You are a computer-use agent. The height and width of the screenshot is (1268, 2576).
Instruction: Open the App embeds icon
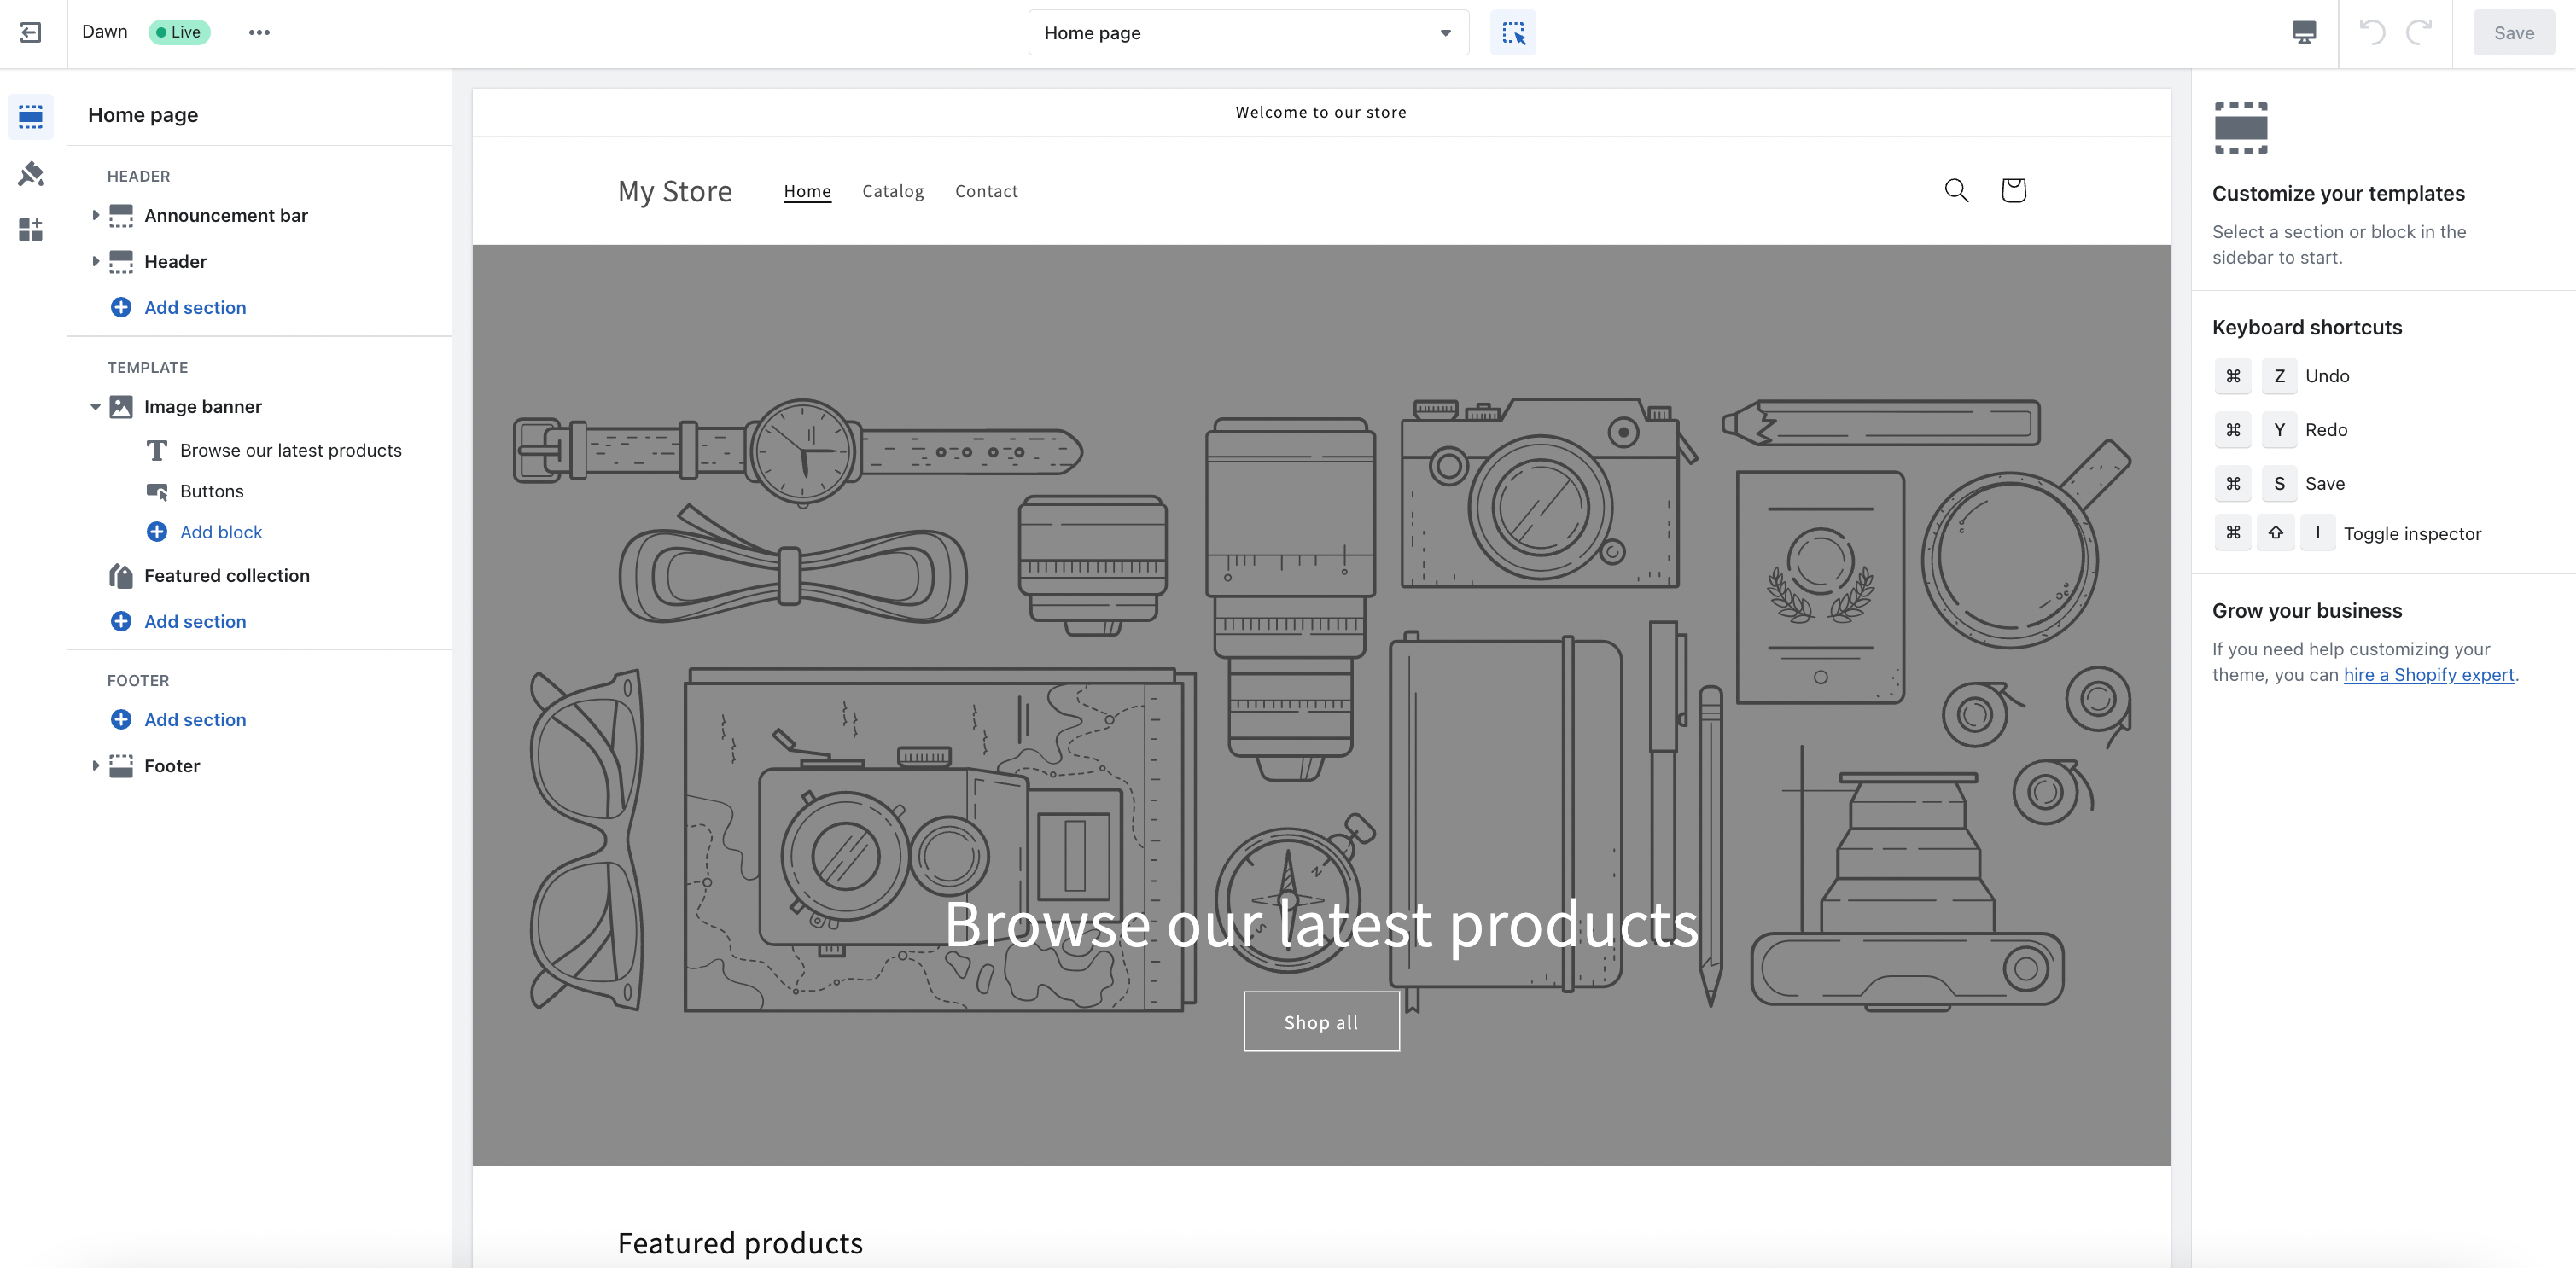point(31,230)
